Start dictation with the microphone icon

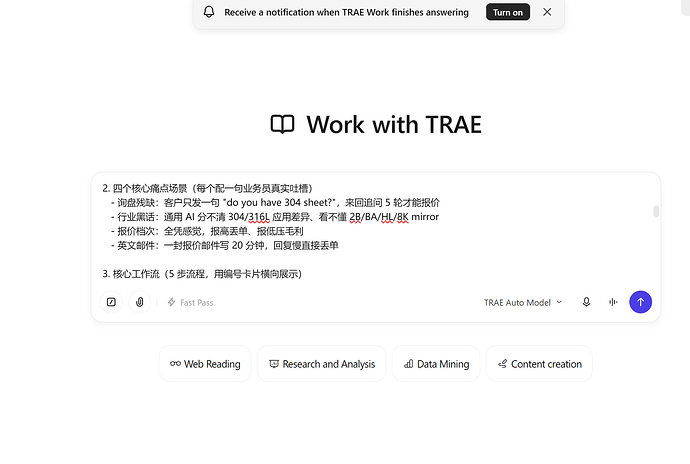(586, 302)
